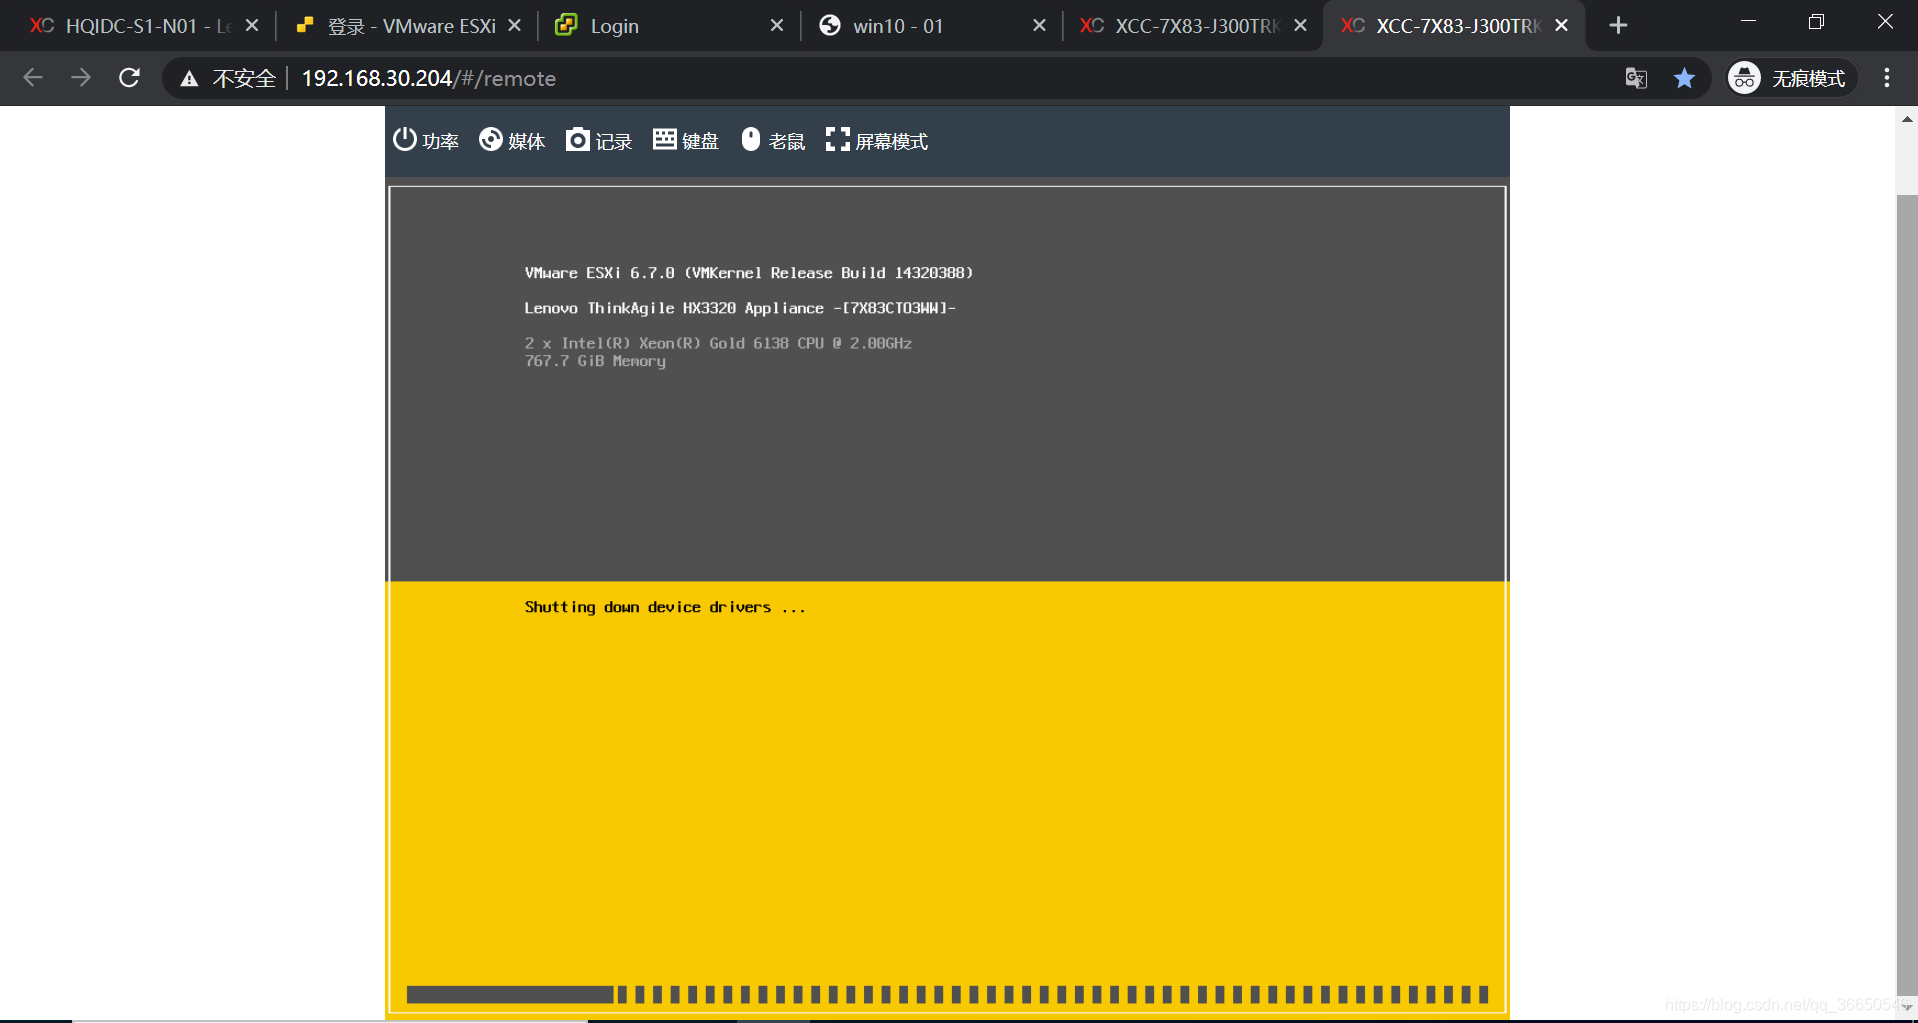Screen dimensions: 1918x1023
Task: Click the scrollbar up arrow
Action: coord(1906,119)
